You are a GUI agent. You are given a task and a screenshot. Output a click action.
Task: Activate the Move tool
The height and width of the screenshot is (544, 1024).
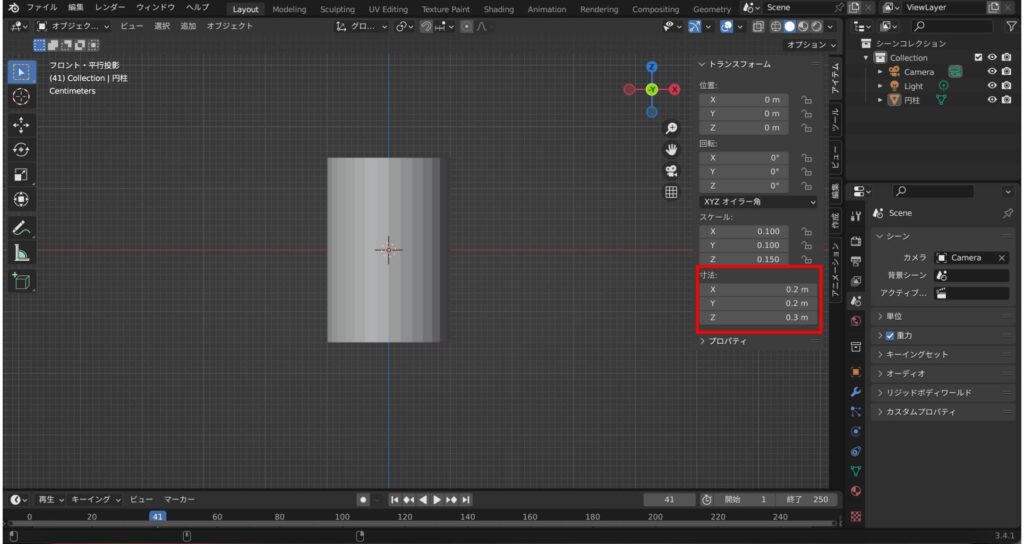pyautogui.click(x=21, y=125)
